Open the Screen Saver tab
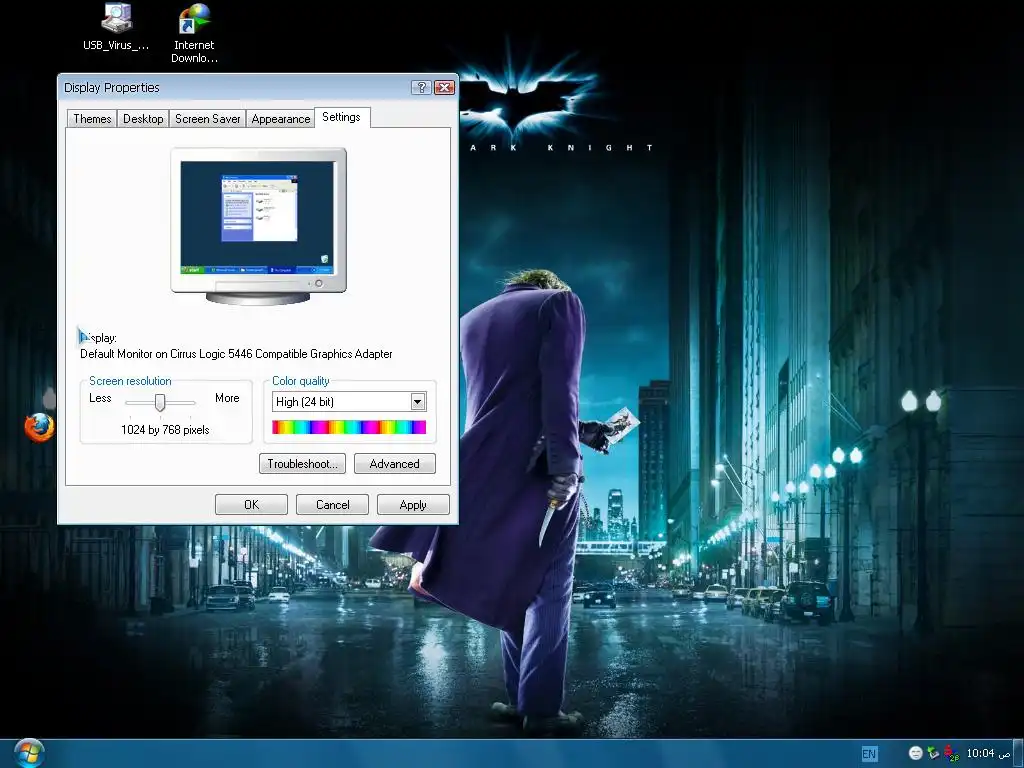 pos(208,119)
